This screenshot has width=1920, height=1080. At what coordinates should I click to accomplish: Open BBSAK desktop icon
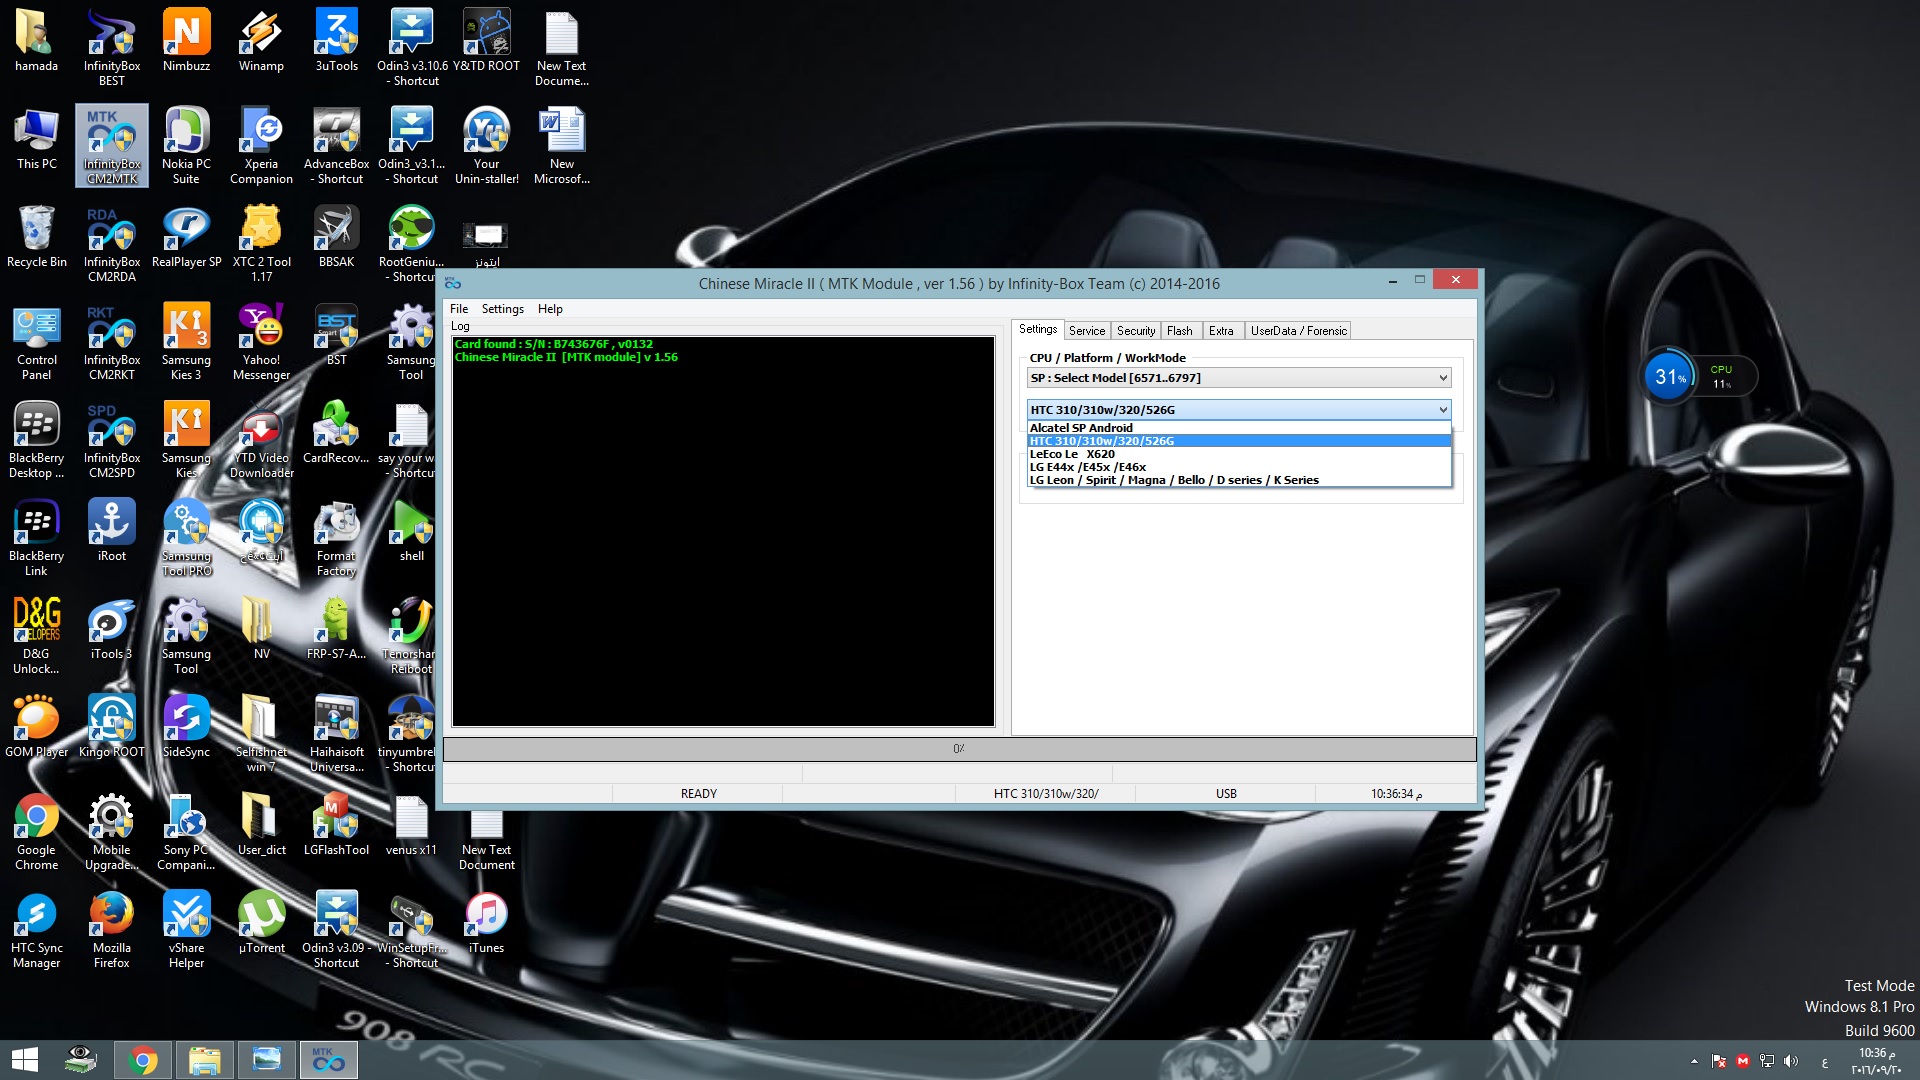coord(336,237)
